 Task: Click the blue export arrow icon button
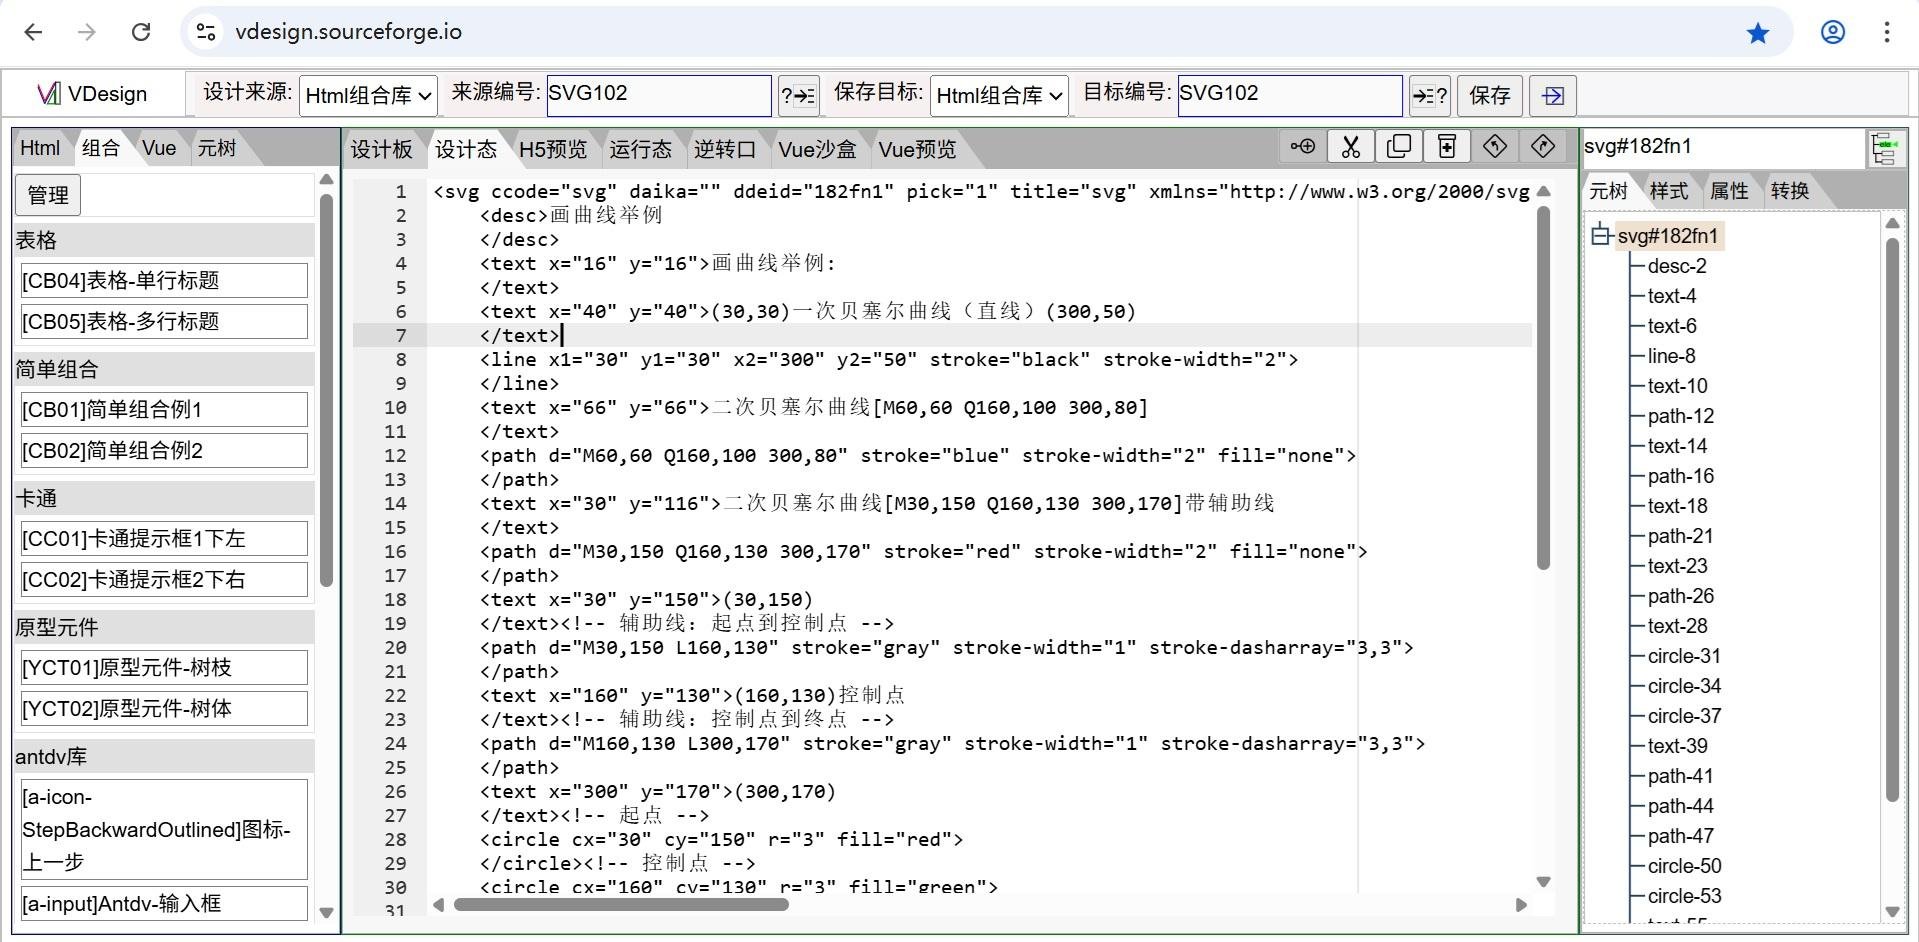point(1553,96)
